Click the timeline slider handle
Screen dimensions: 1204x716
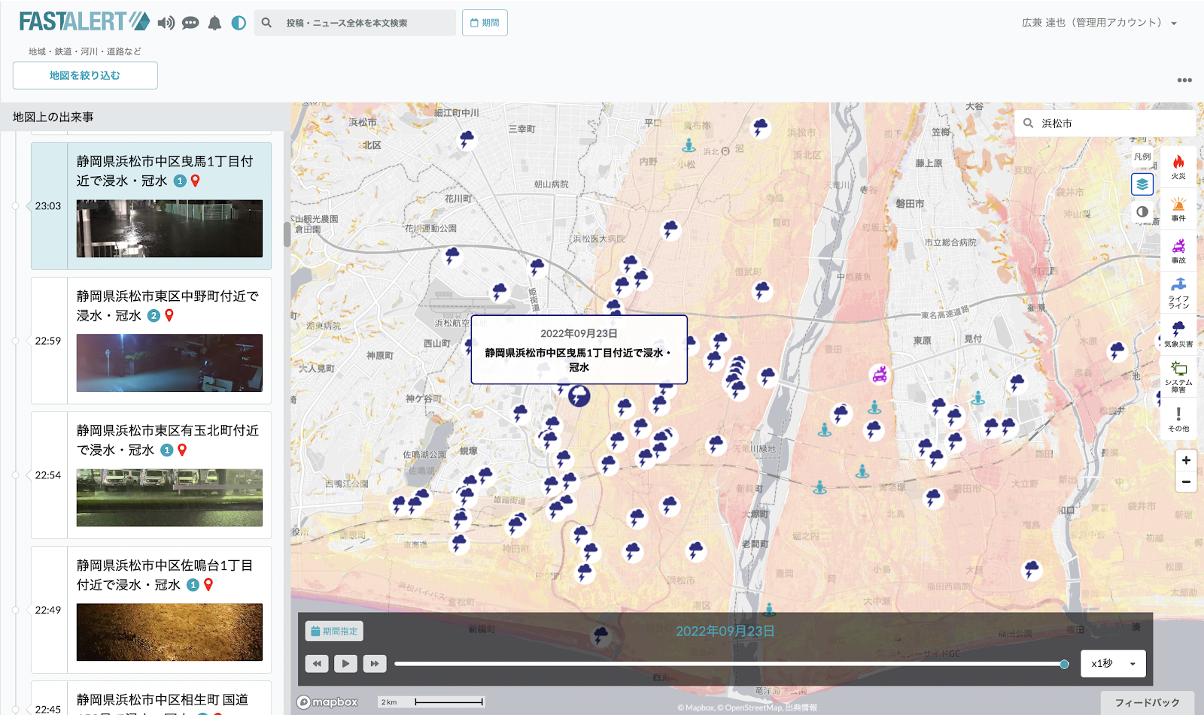[1064, 664]
